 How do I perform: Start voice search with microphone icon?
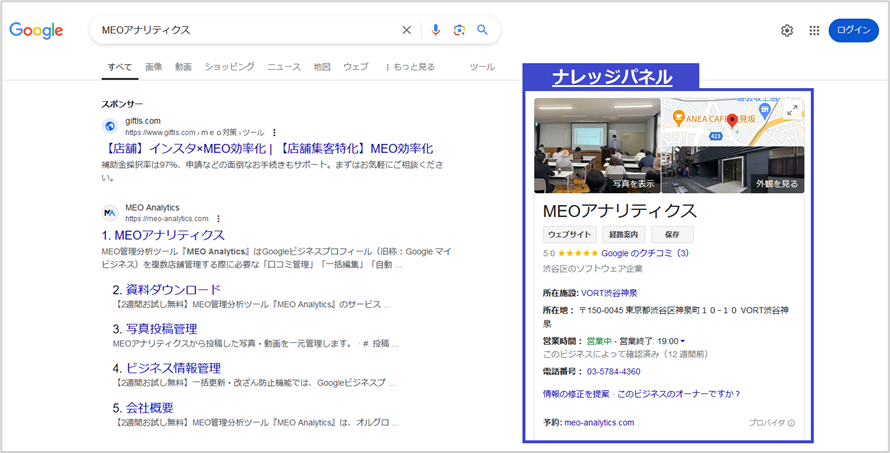(x=435, y=30)
